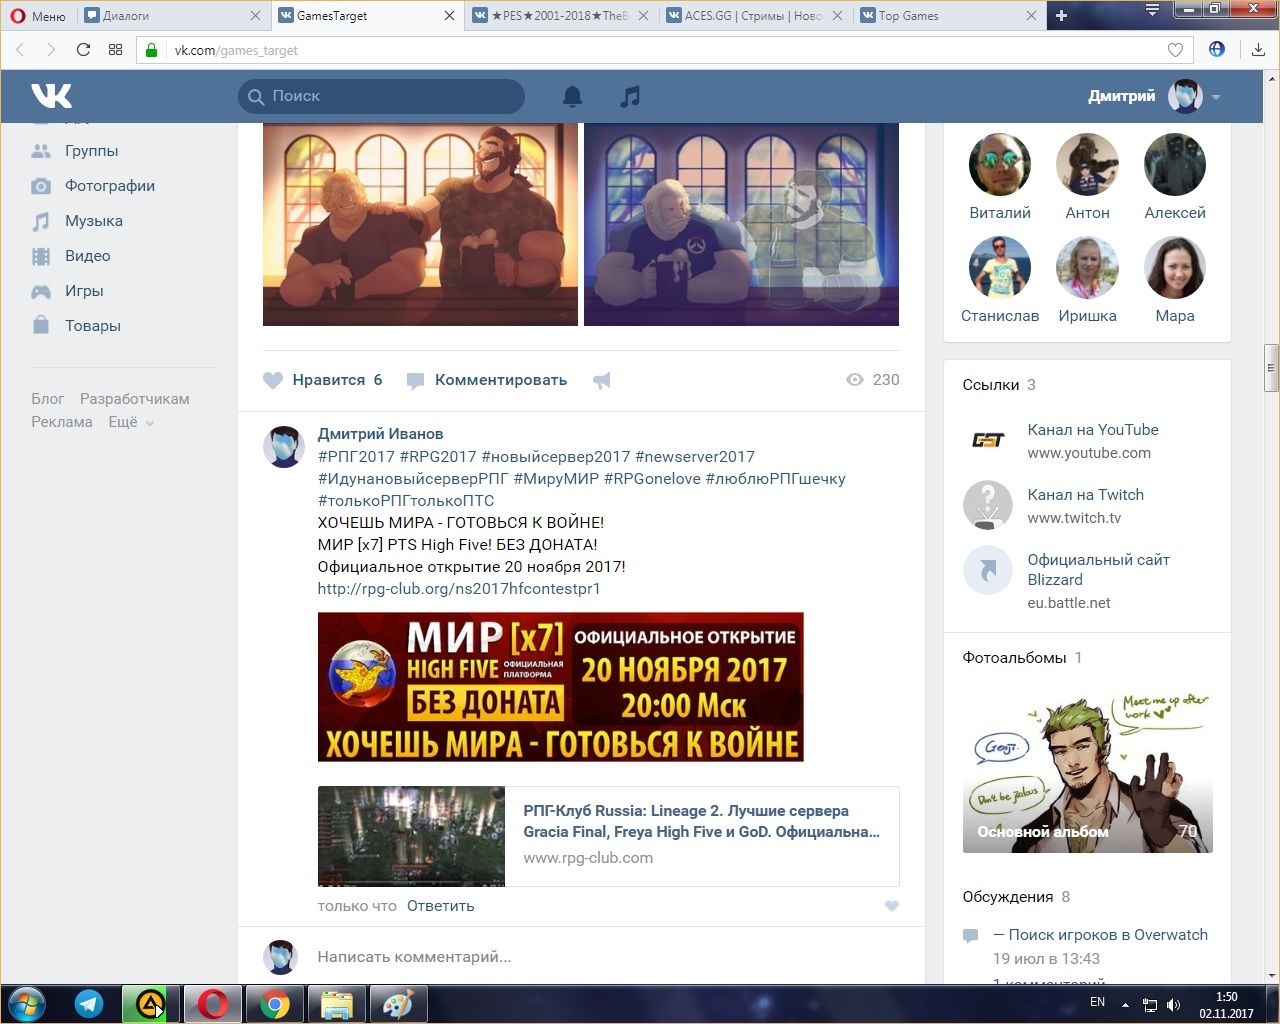Open Дмитрий profile dropdown arrow
Screen dimensions: 1280x1024
(x=1216, y=97)
